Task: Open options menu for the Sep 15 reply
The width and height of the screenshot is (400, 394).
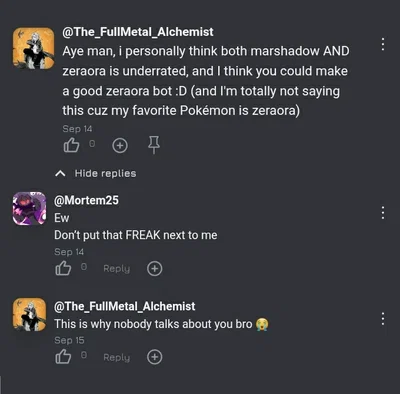Action: [x=383, y=319]
